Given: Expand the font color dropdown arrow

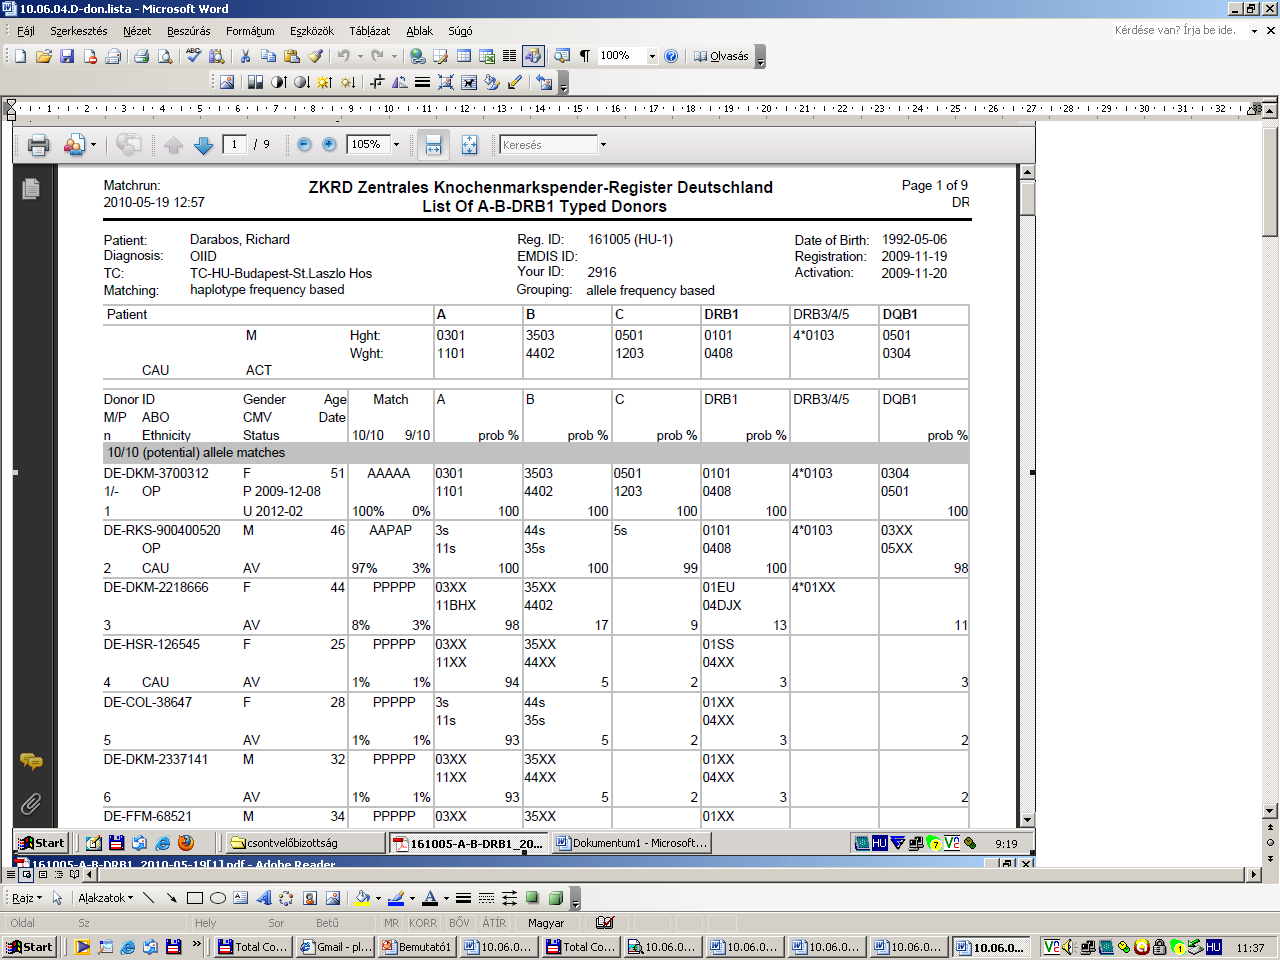Looking at the screenshot, I should 446,898.
